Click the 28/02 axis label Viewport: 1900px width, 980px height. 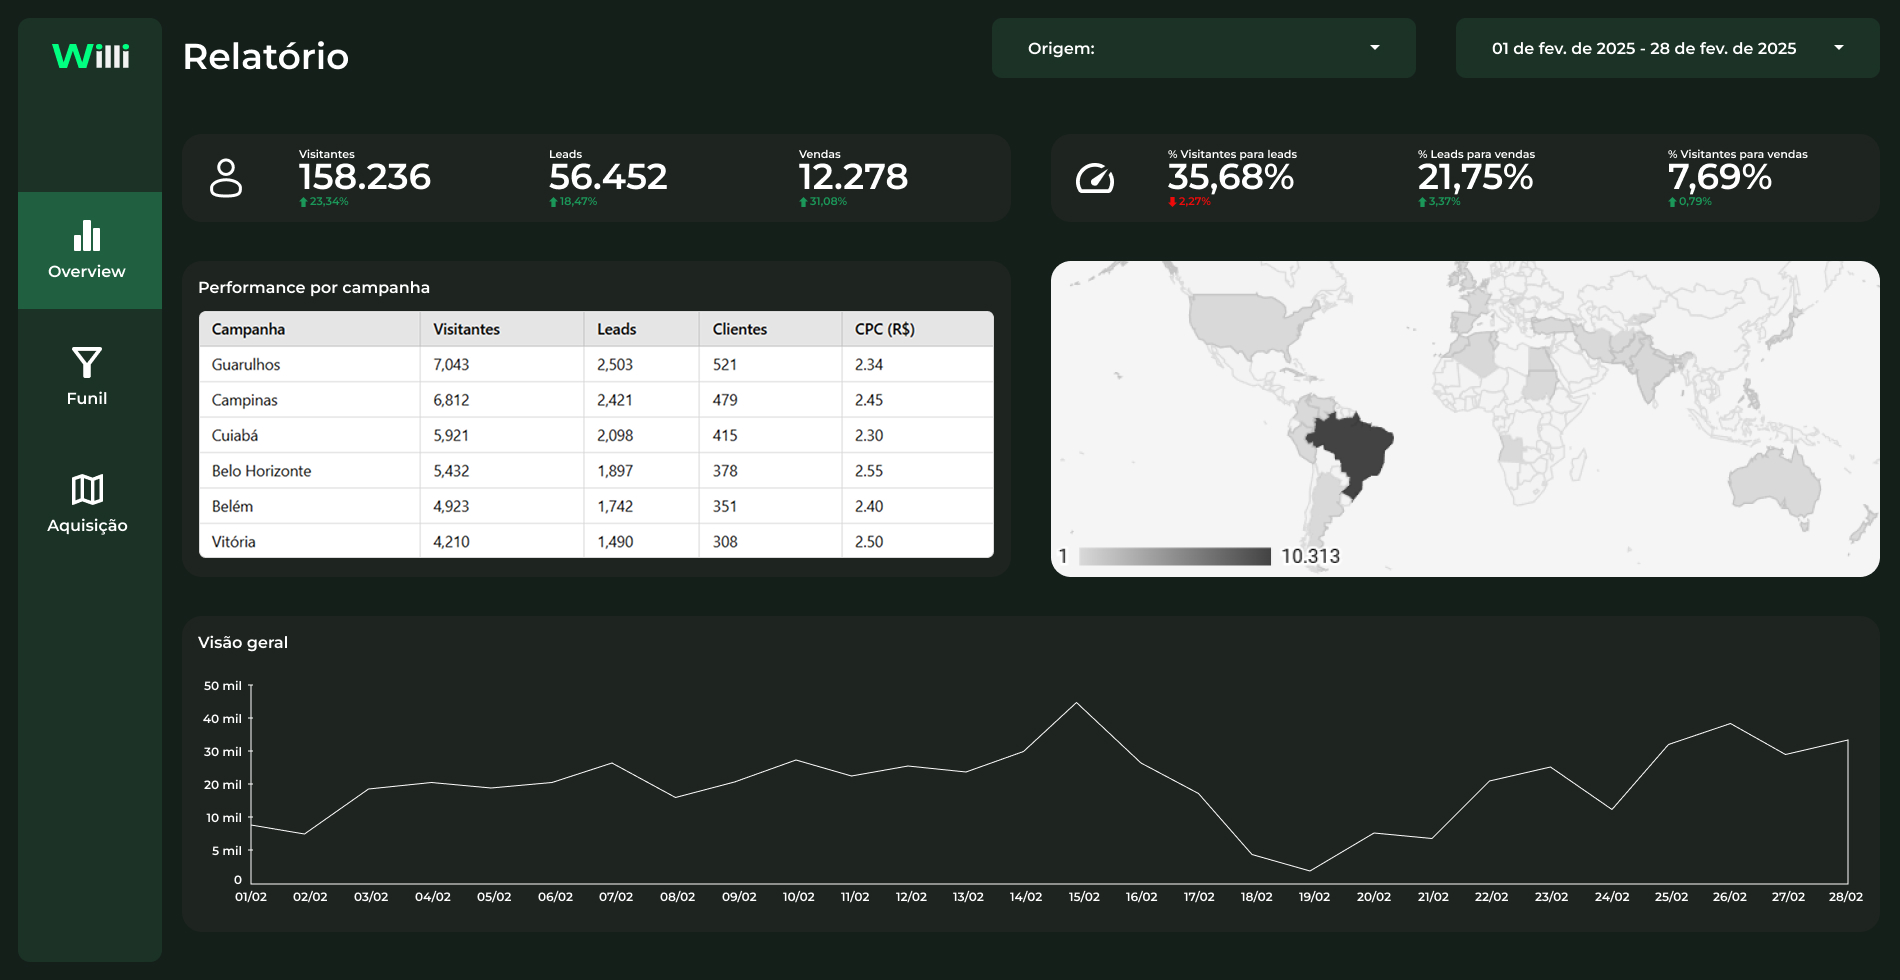[x=1846, y=897]
